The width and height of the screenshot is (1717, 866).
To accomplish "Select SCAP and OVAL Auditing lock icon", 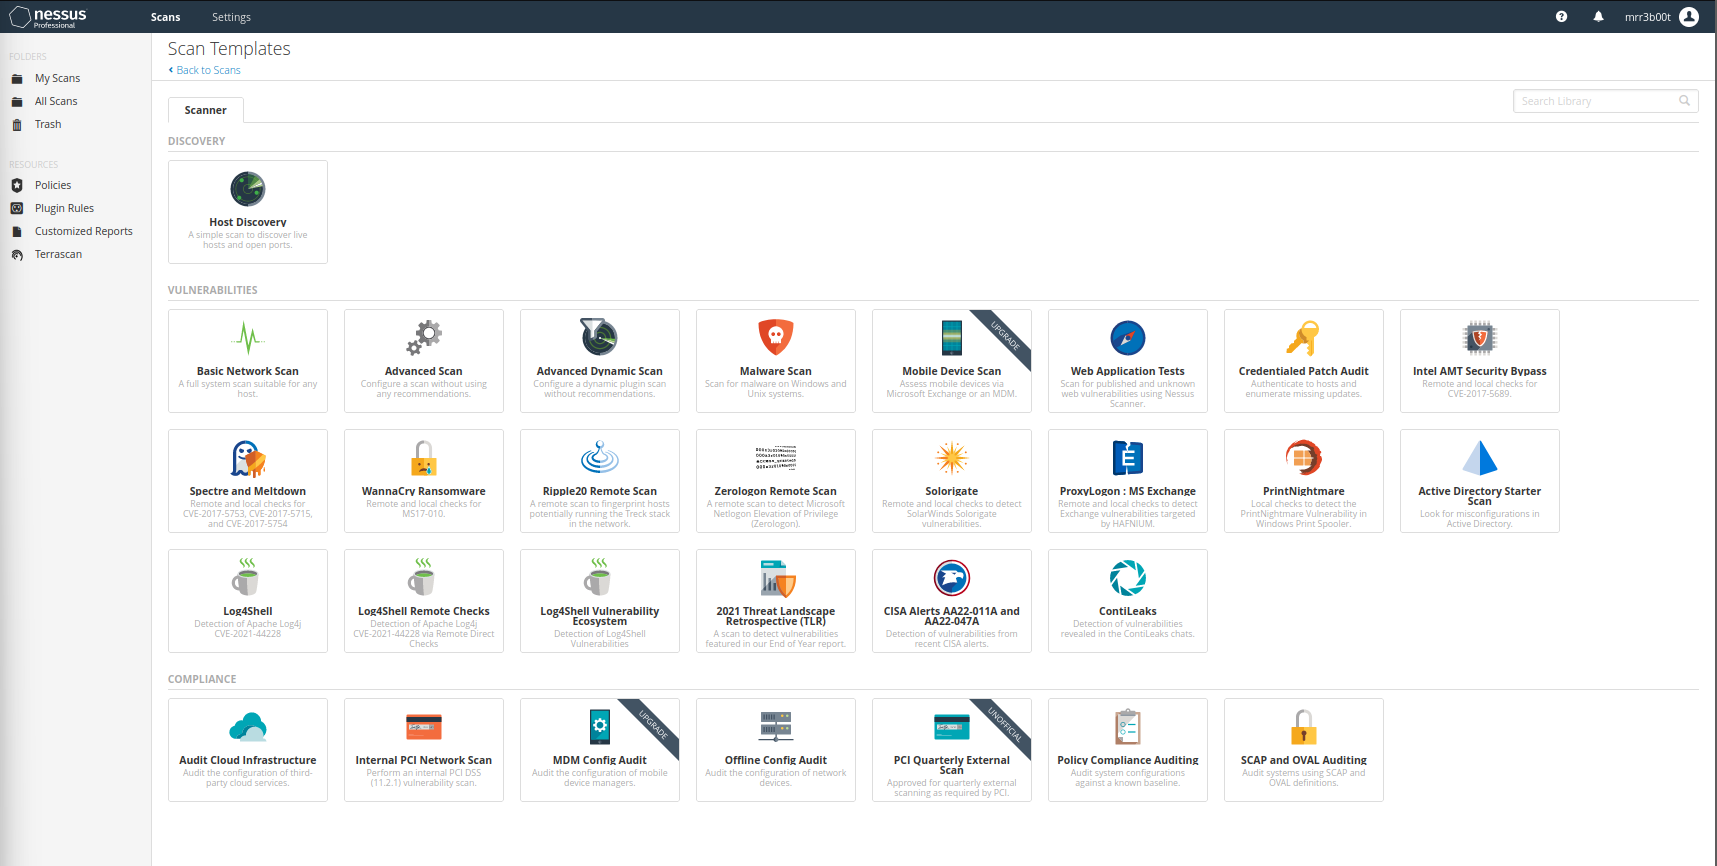I will point(1304,727).
